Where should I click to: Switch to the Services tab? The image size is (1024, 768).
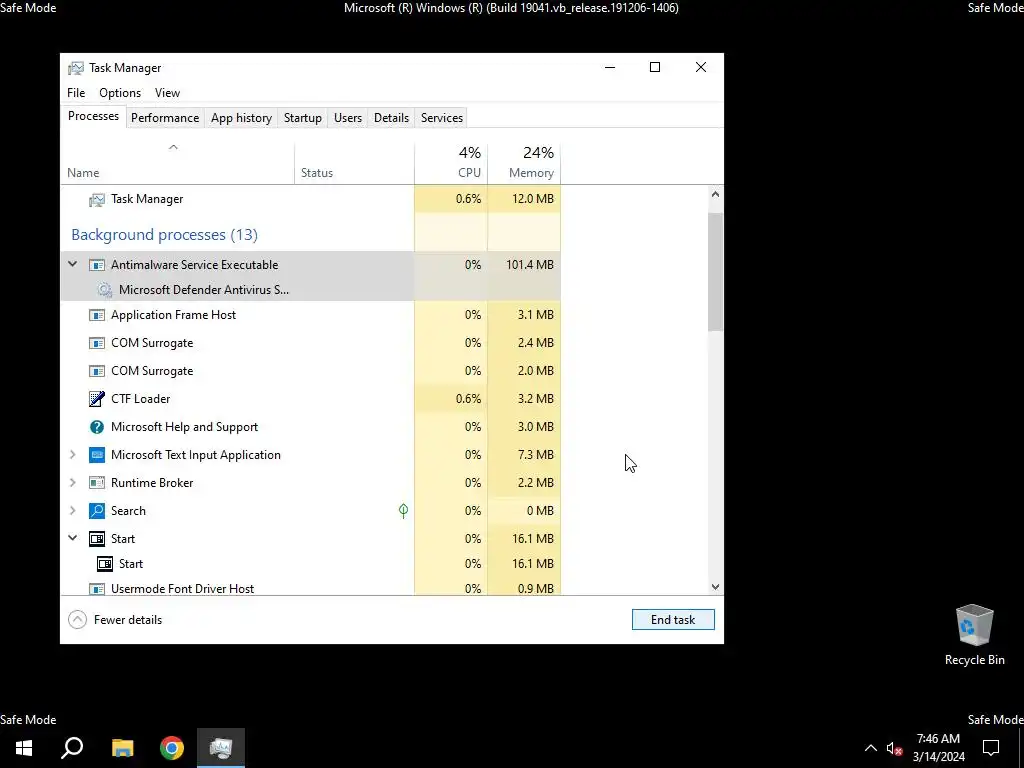coord(441,118)
